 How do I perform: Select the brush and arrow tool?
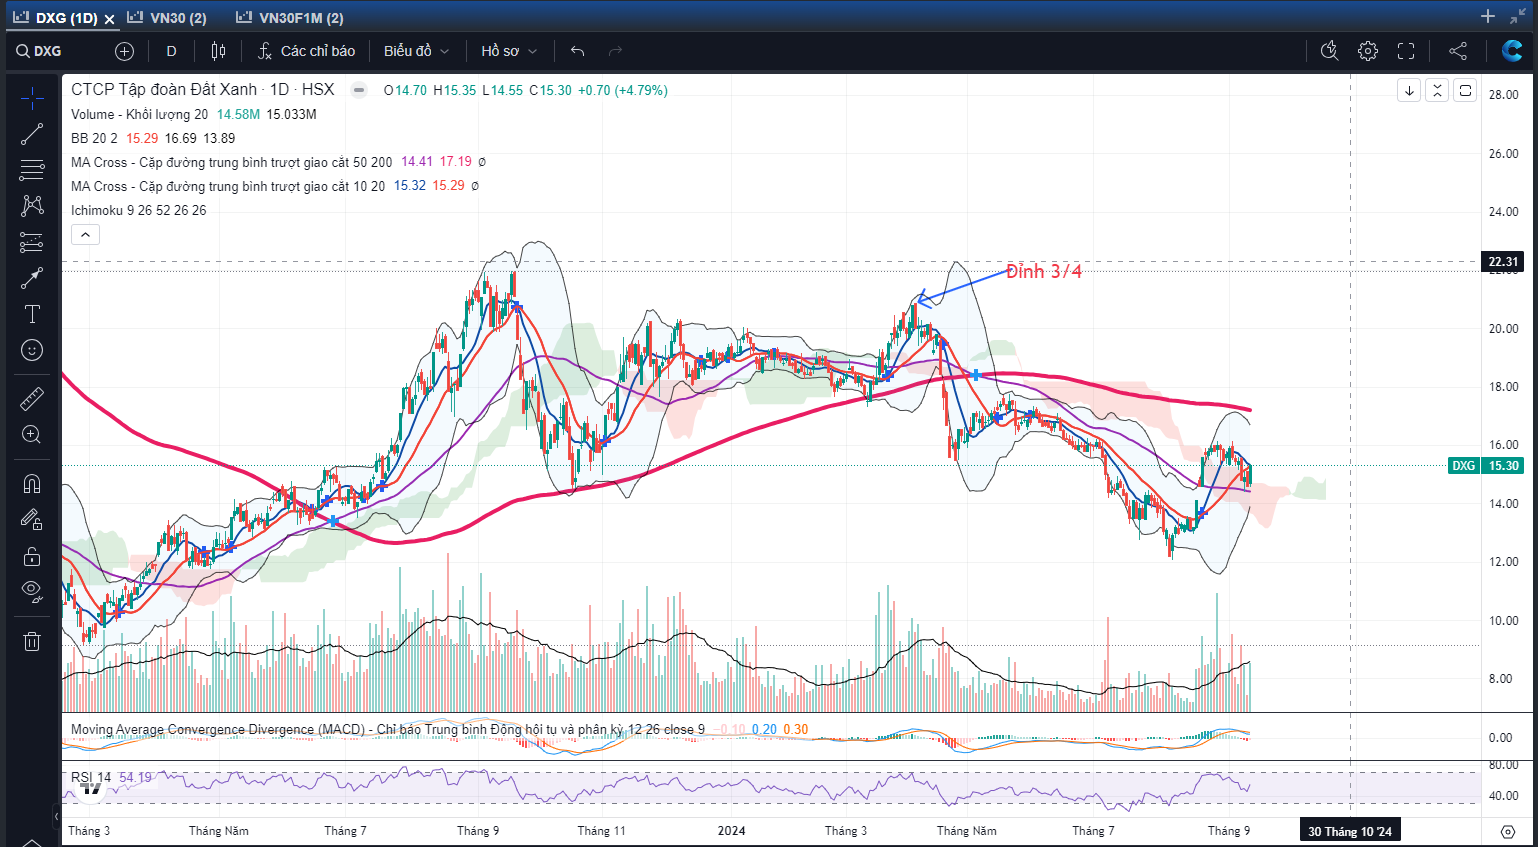tap(32, 278)
